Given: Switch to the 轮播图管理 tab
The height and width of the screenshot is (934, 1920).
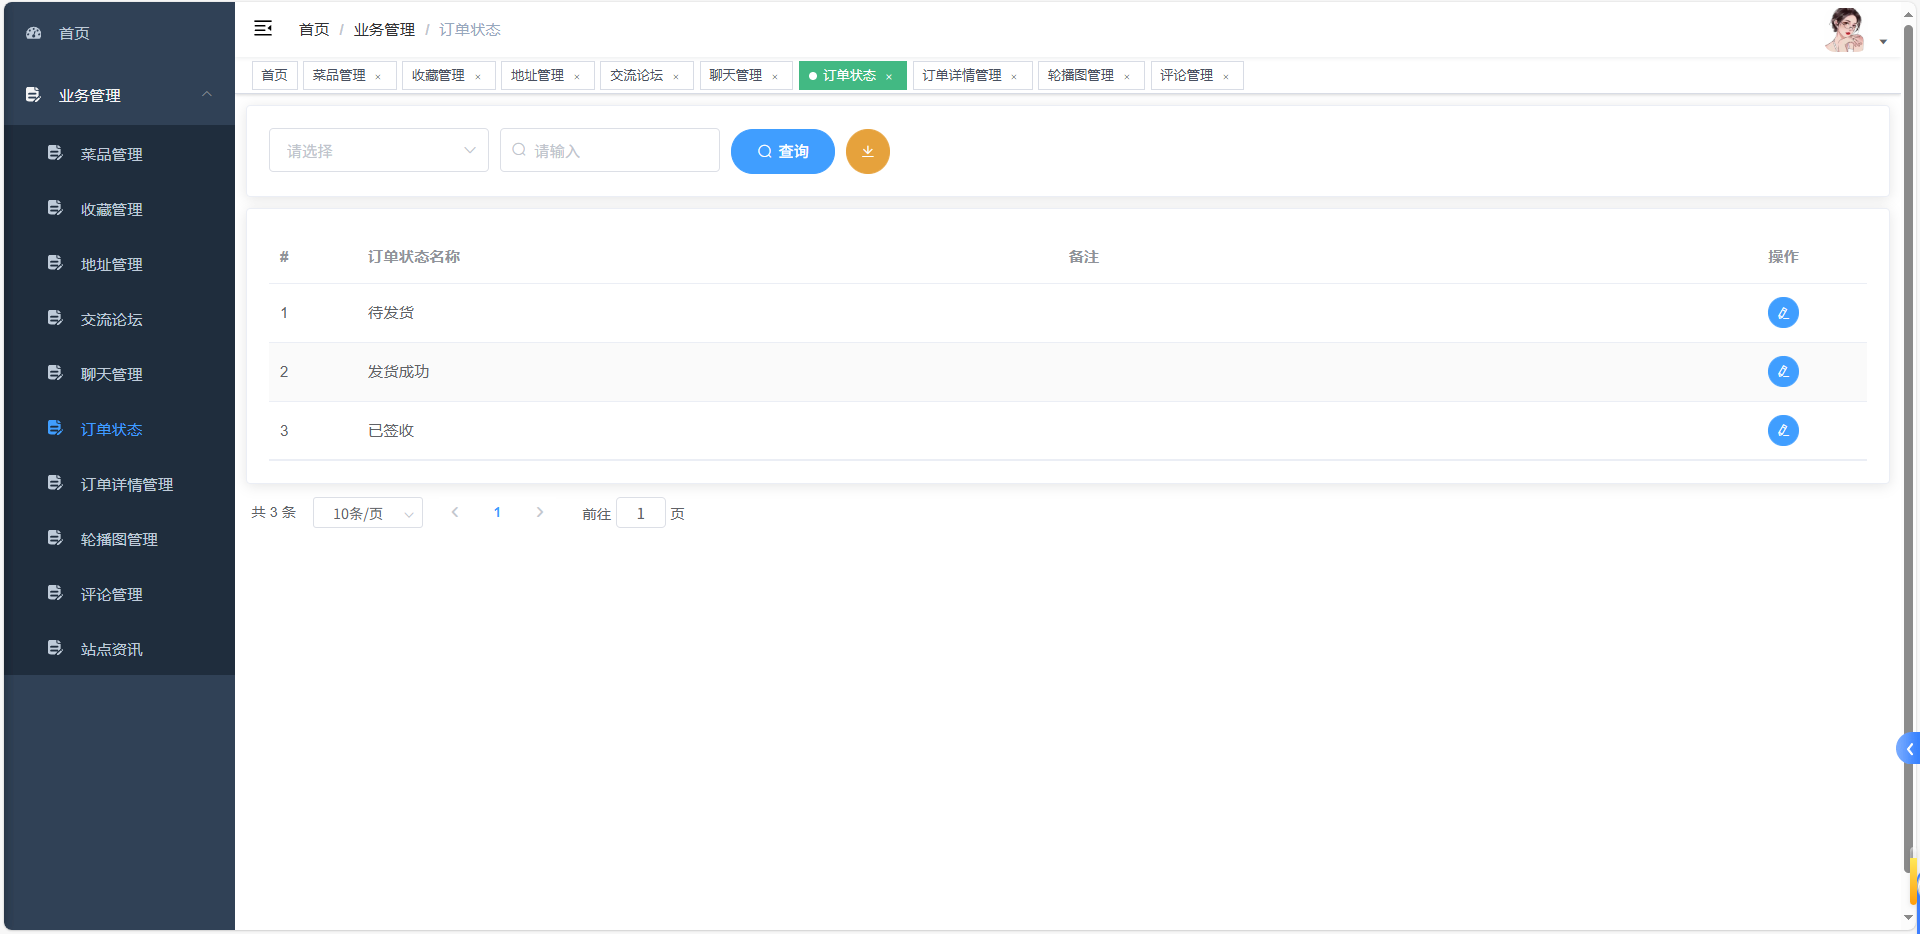Looking at the screenshot, I should 1083,75.
